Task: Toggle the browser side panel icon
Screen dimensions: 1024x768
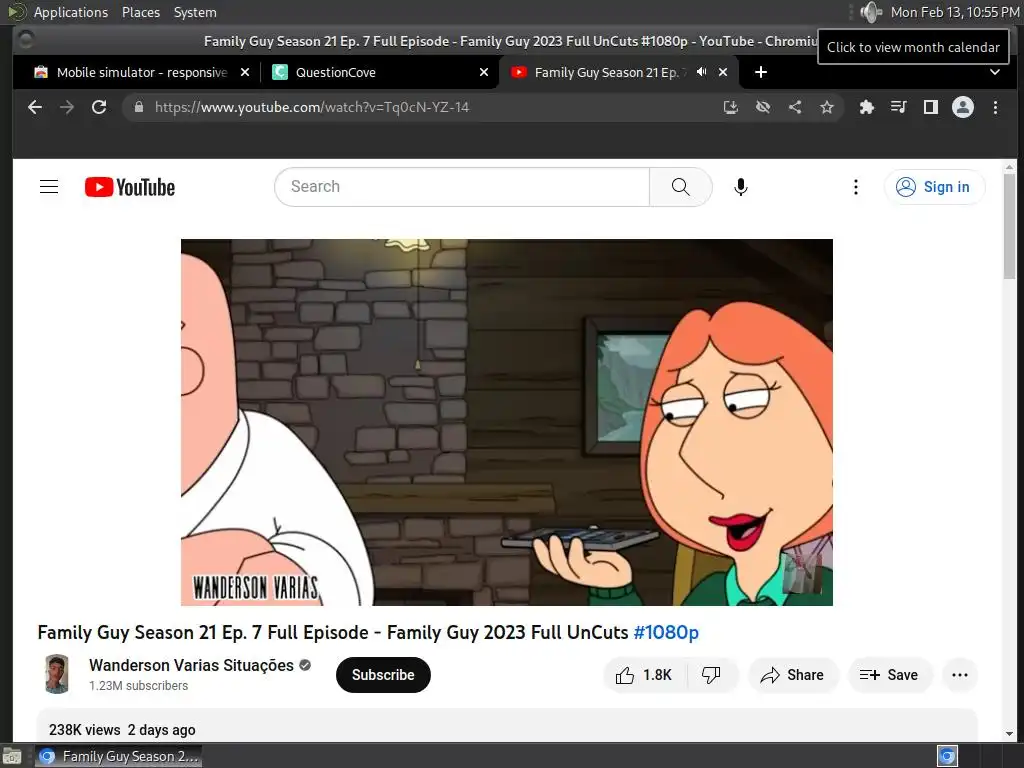Action: 931,107
